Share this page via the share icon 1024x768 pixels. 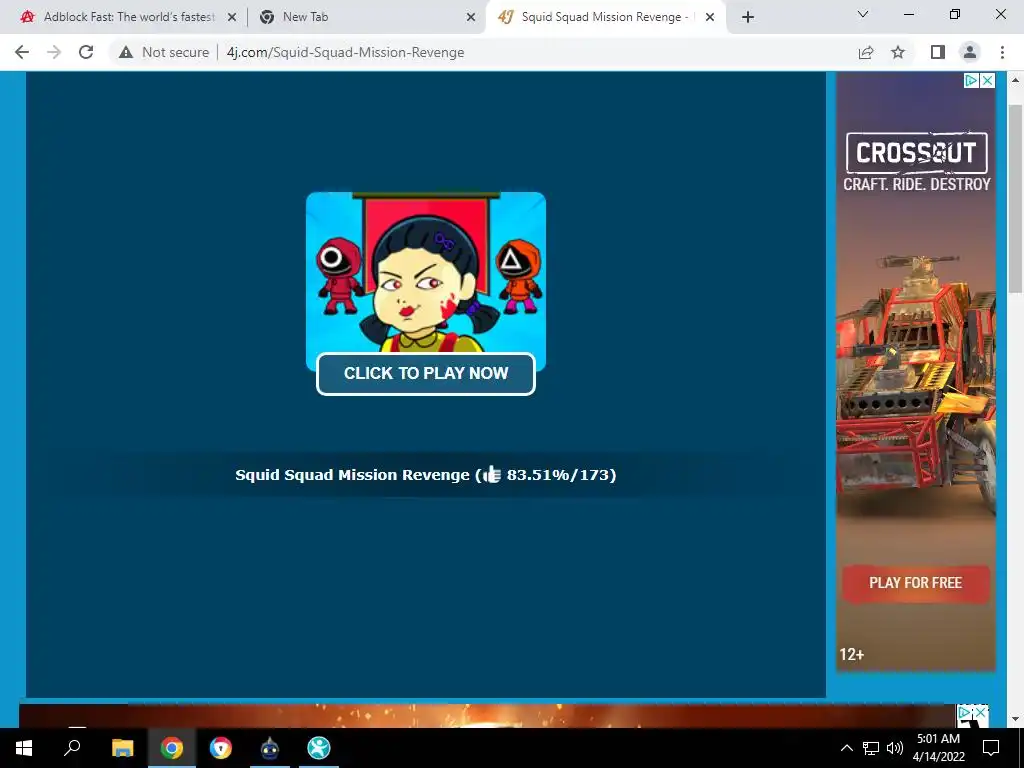(865, 52)
